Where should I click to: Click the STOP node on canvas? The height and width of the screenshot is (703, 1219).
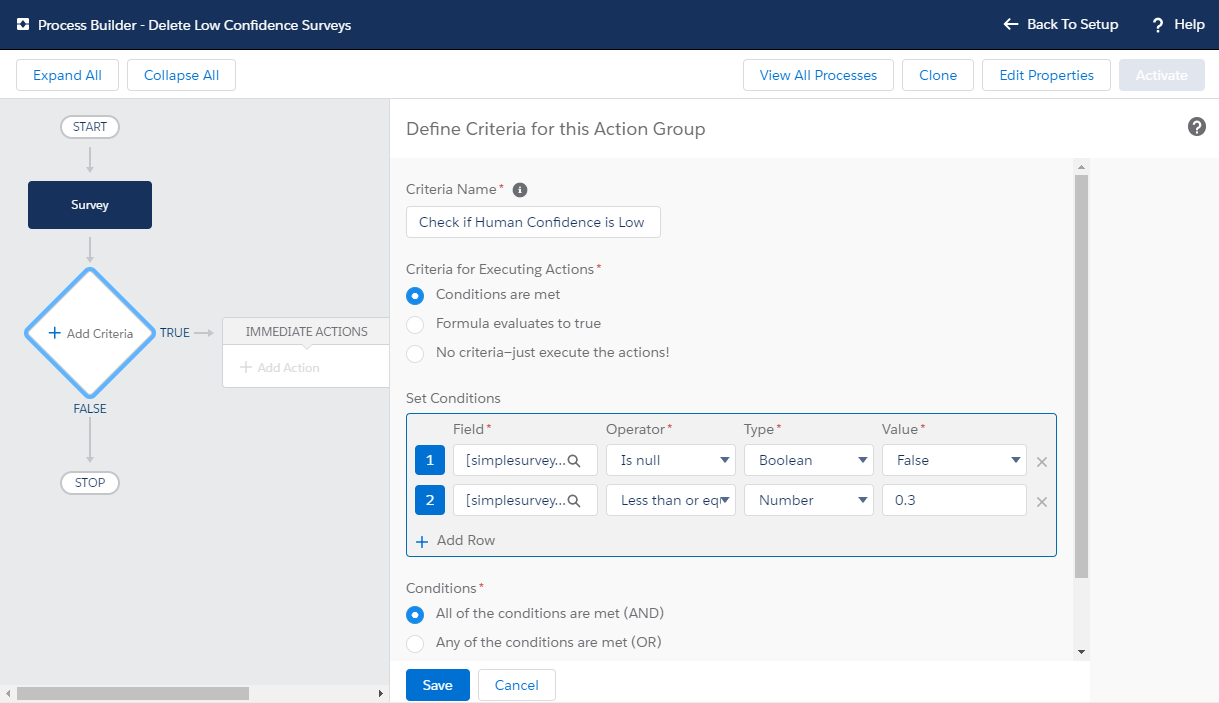[x=90, y=483]
